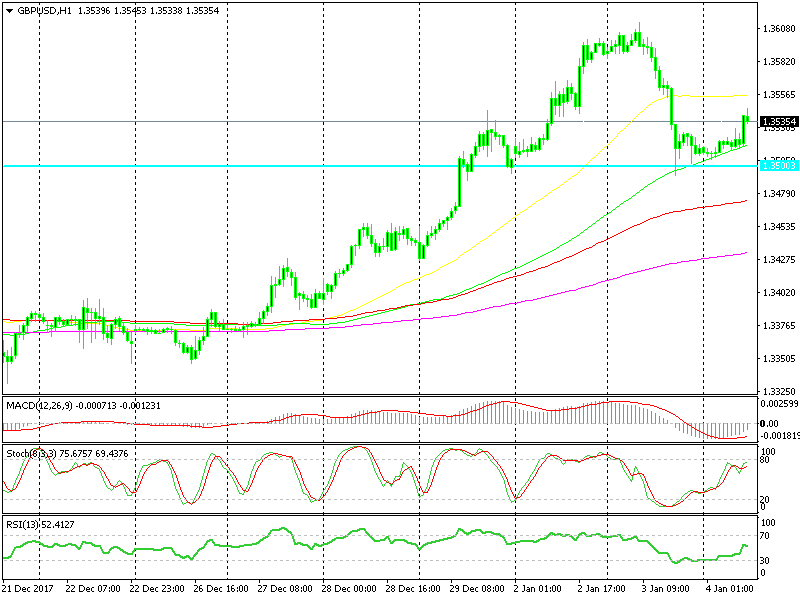Click the 1.35820 price scale value
This screenshot has width=800, height=600.
[x=779, y=62]
